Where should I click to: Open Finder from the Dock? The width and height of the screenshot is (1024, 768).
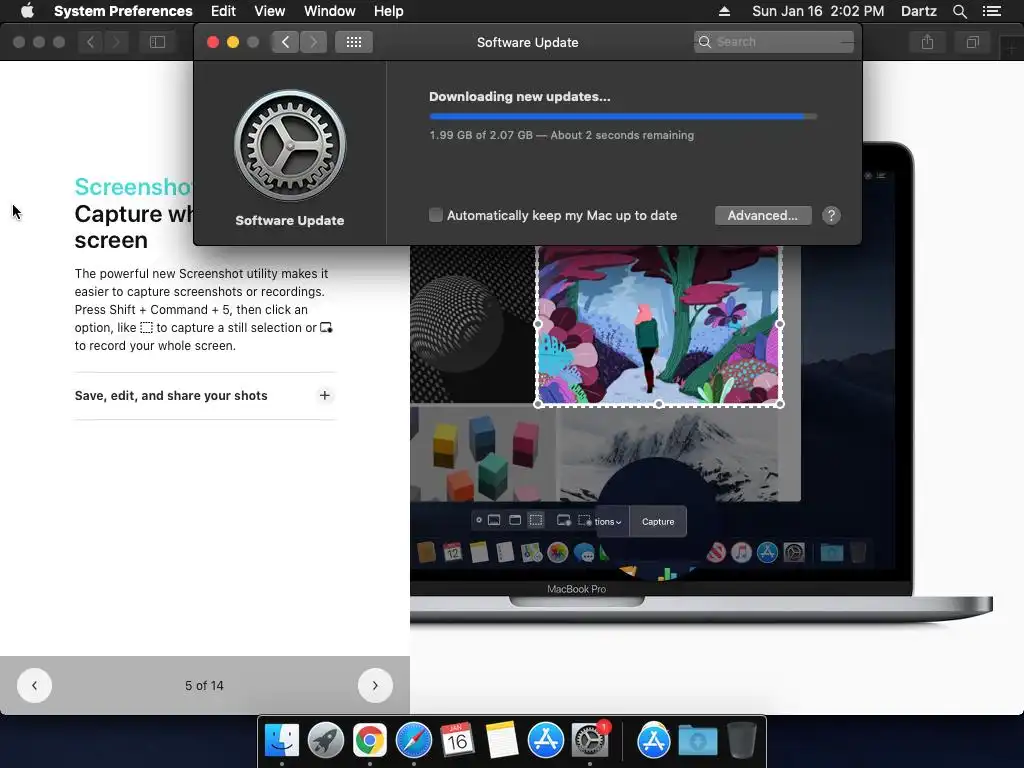pos(282,741)
